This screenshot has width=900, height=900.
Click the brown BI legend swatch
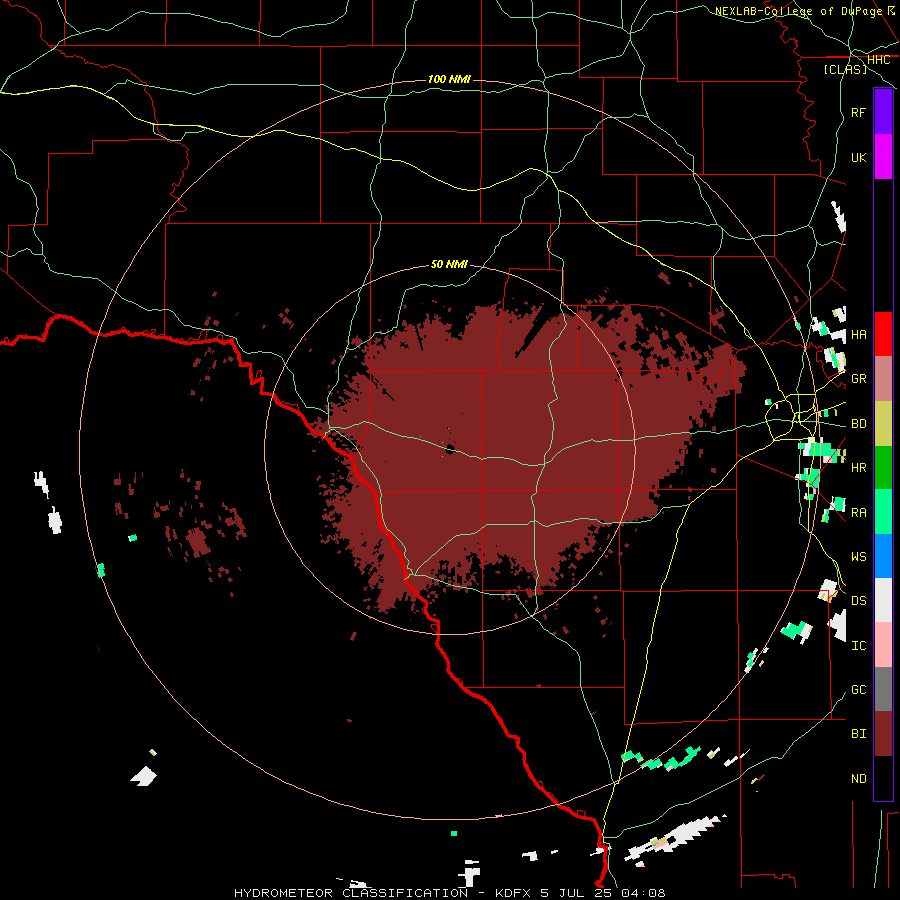883,734
